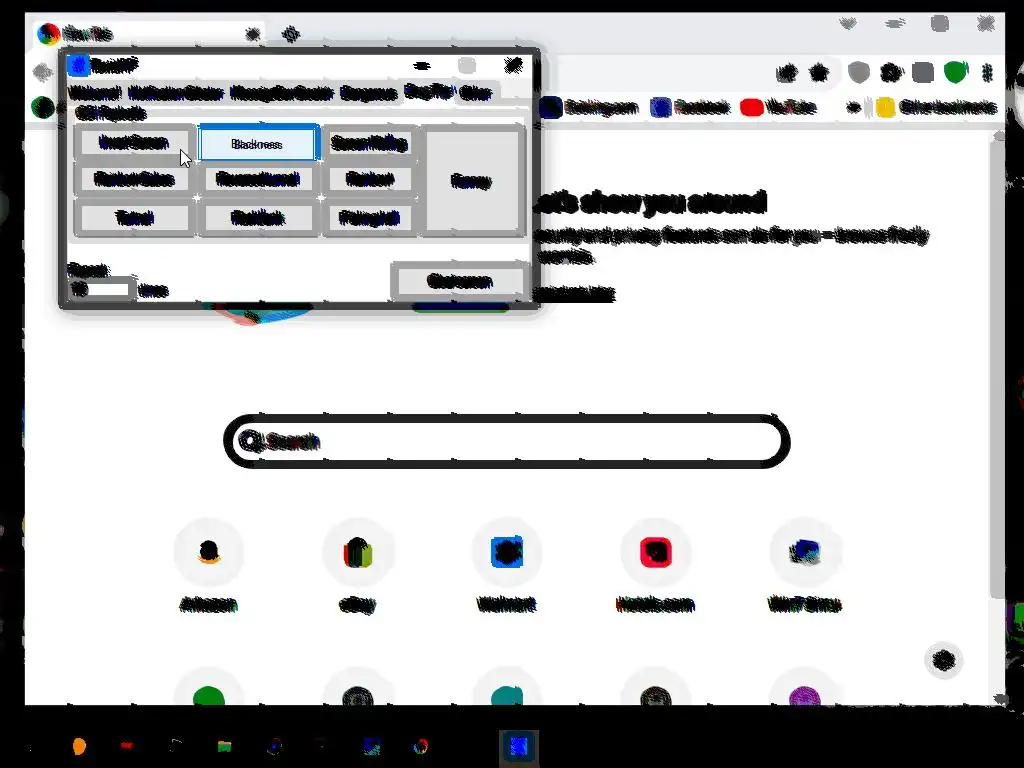The height and width of the screenshot is (768, 1024).
Task: Click the gray shield icon in the browser toolbar
Action: (x=858, y=72)
